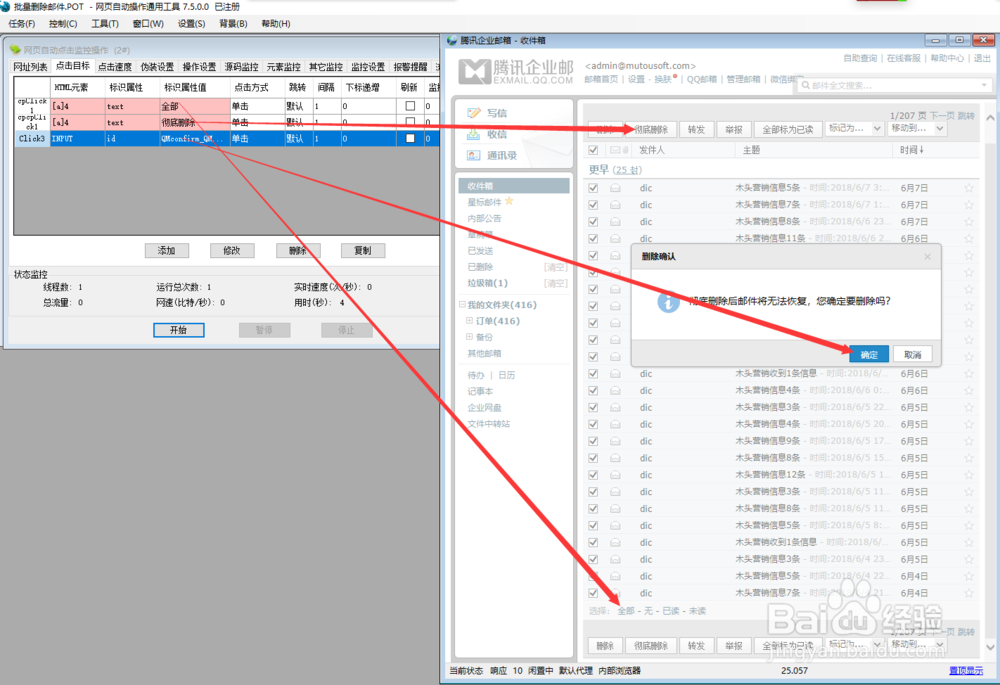Viewport: 1000px width, 685px height.
Task: Open 背景(B) menu
Action: pyautogui.click(x=233, y=24)
